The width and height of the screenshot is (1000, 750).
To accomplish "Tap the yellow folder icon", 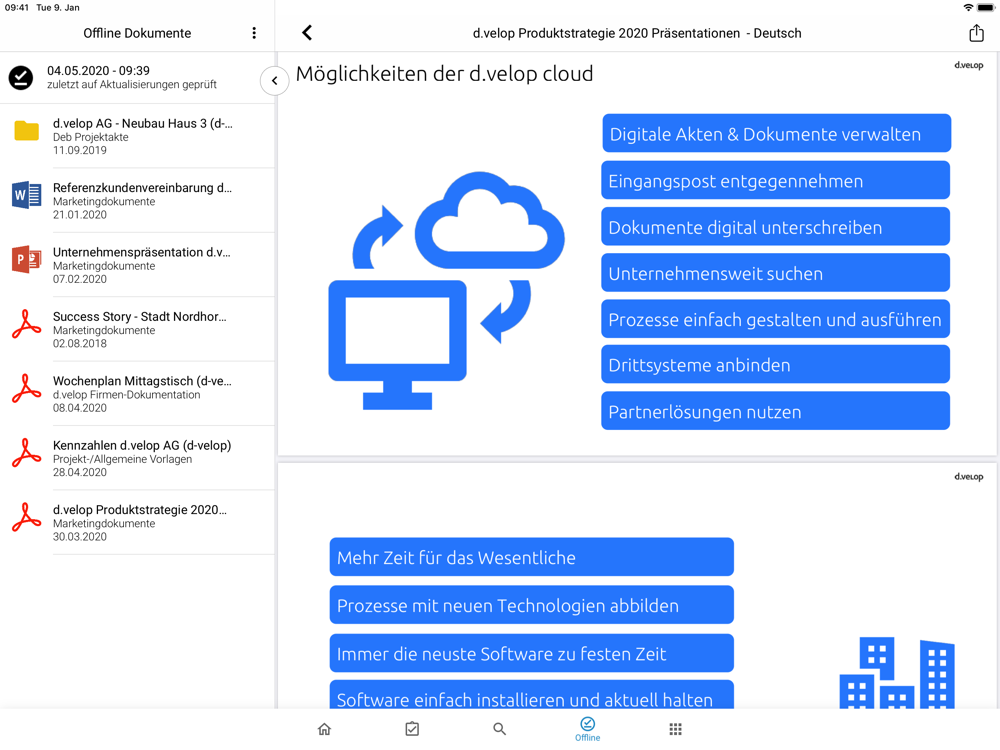I will click(x=27, y=131).
